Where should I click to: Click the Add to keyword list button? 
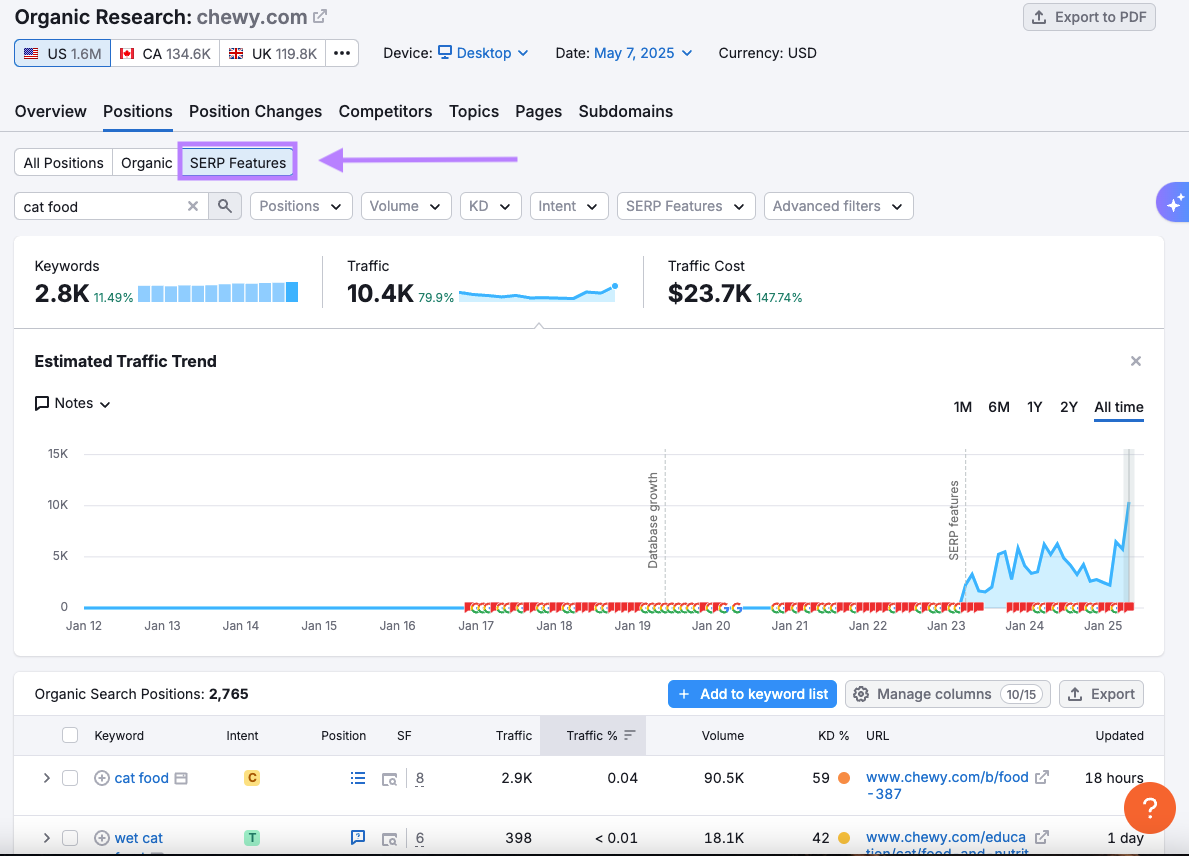[x=752, y=693]
